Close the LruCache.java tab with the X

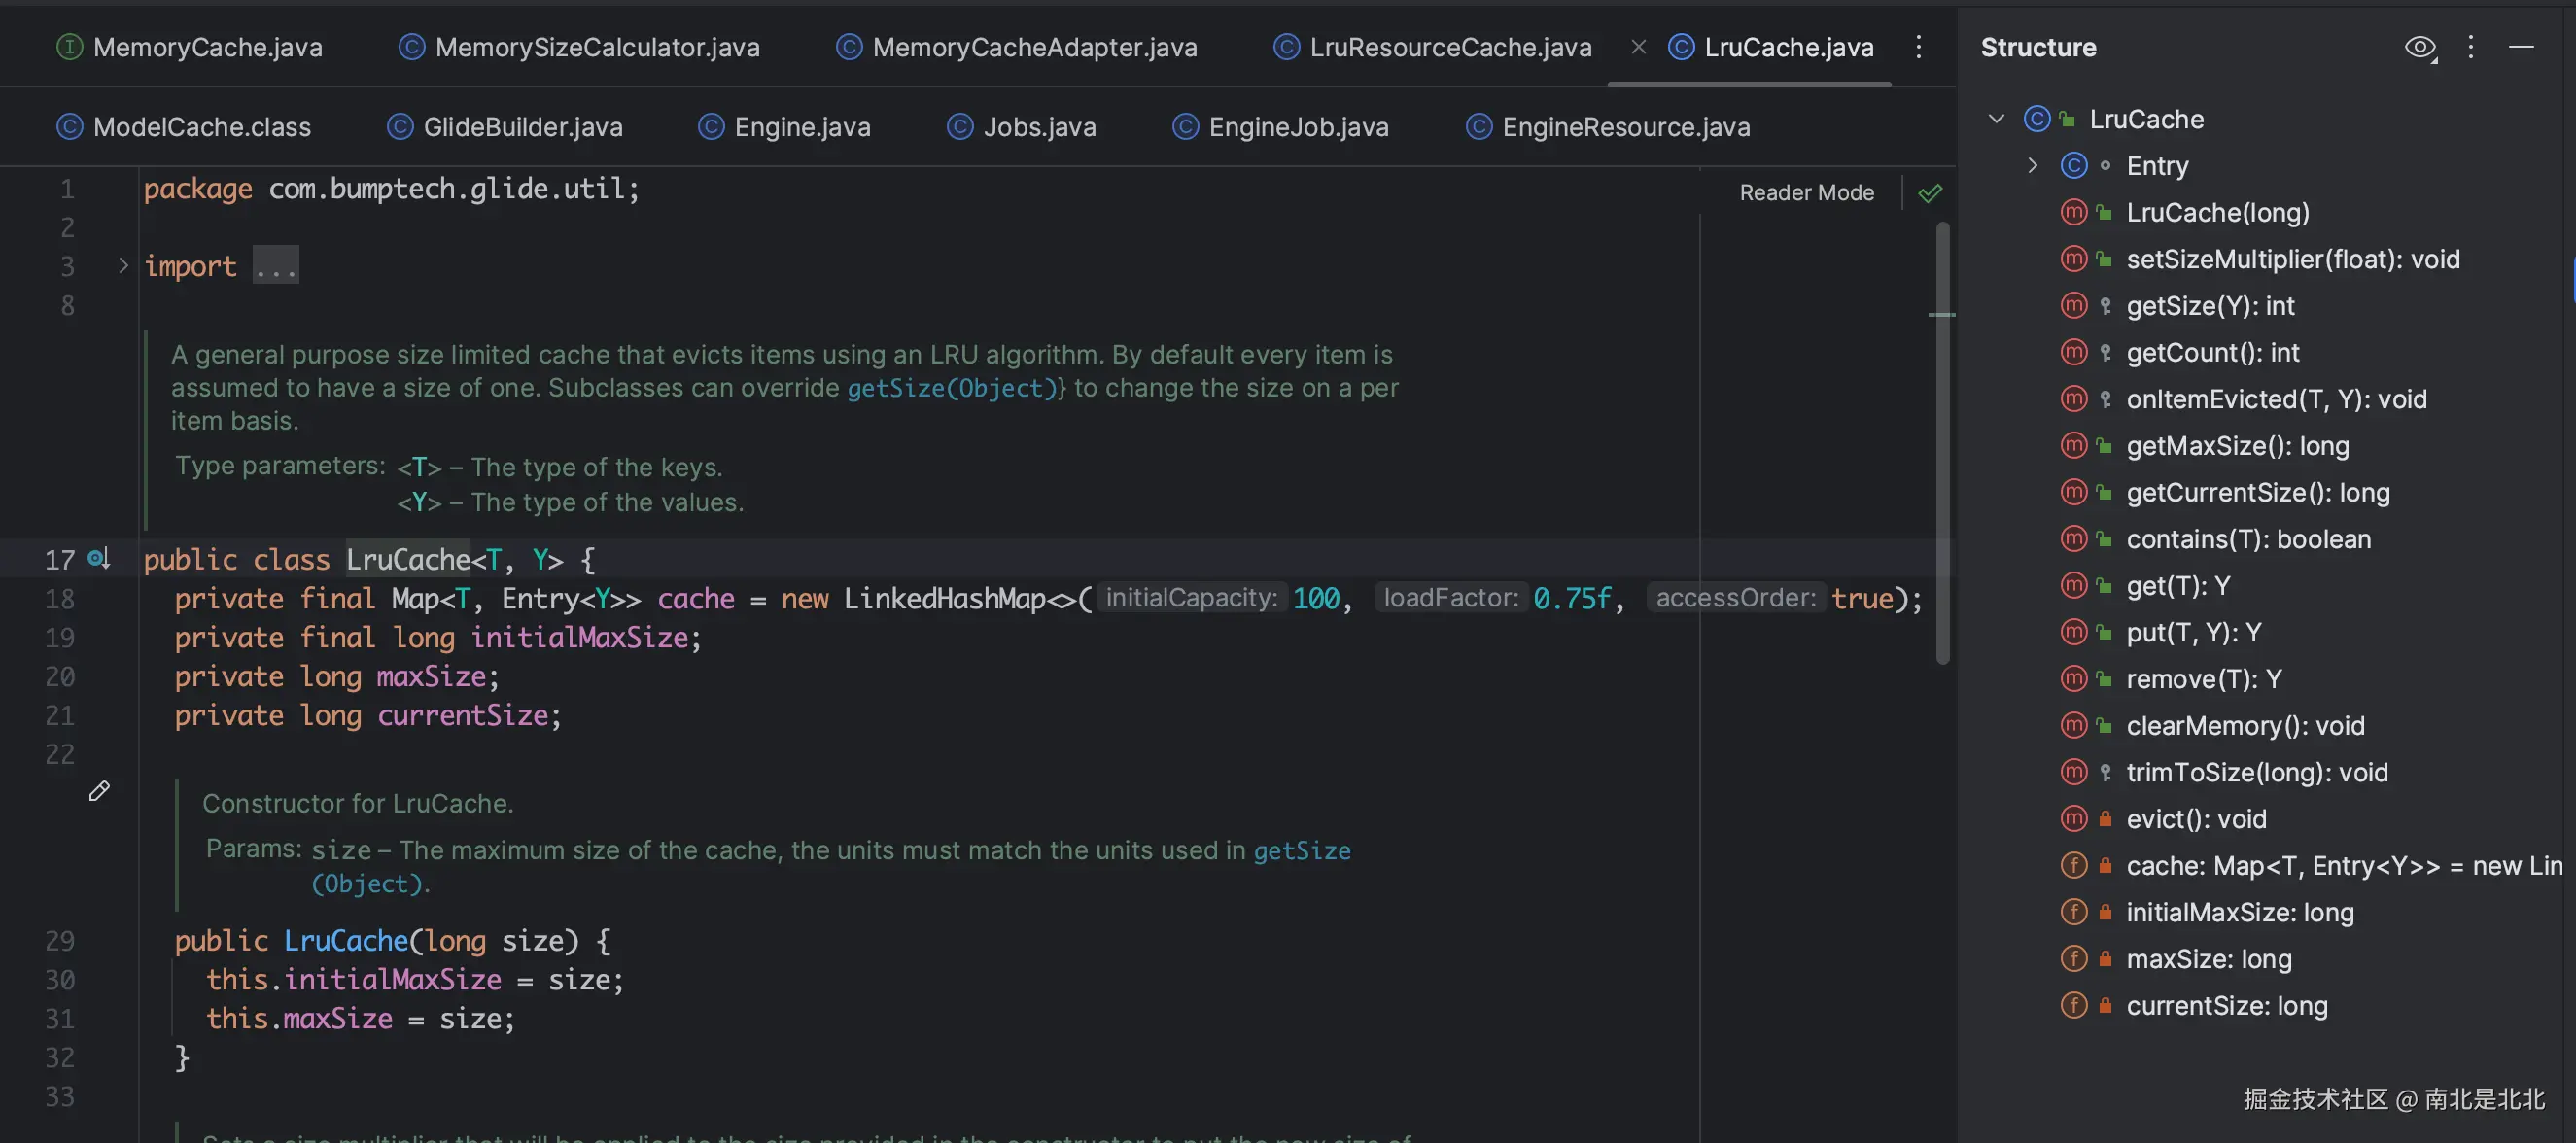[x=1638, y=47]
